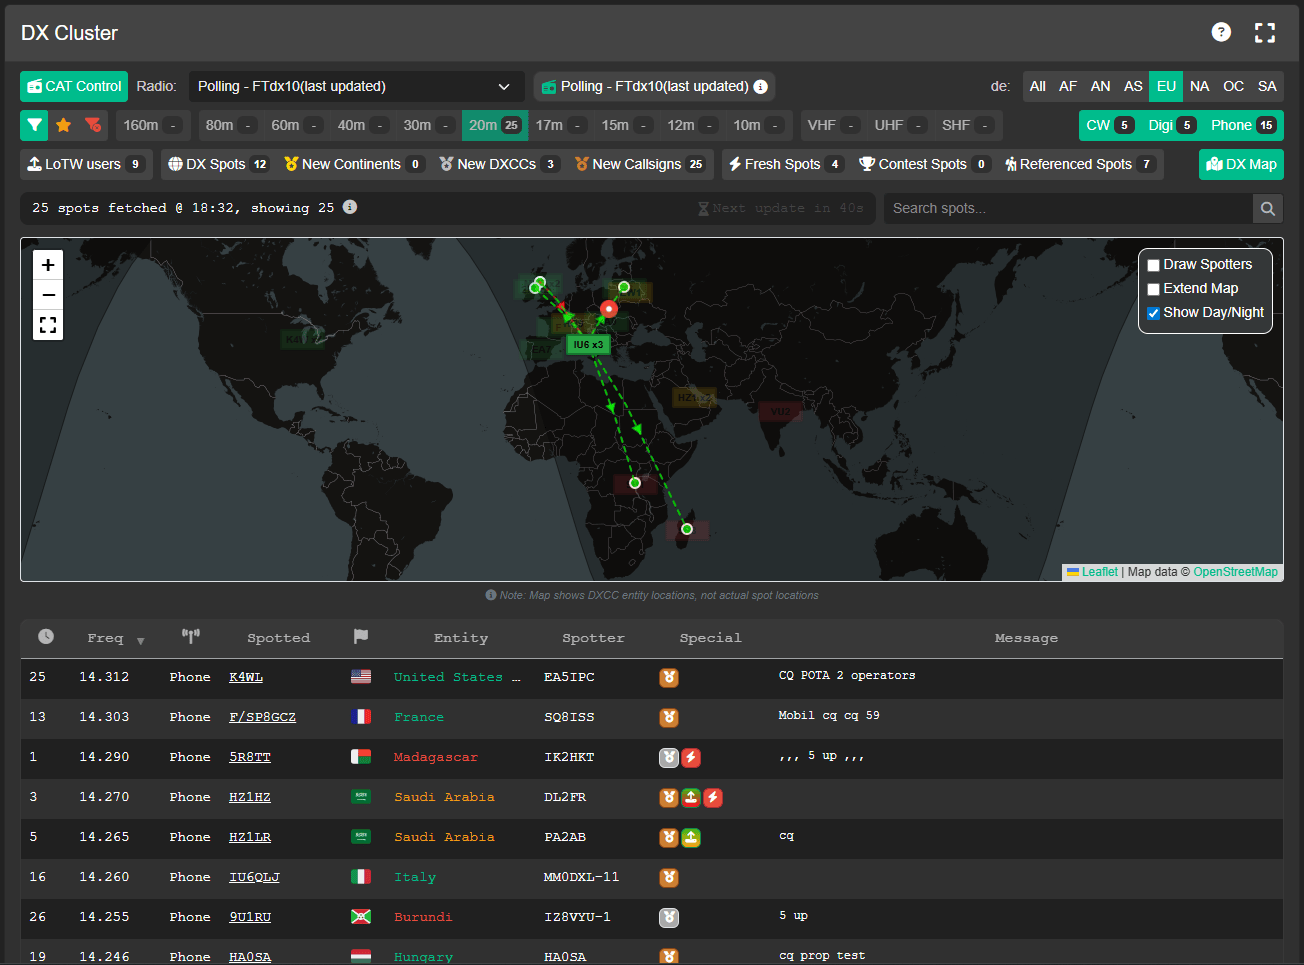Click info icon on Polling FTdx10 status
Viewport: 1304px width, 965px height.
pos(761,87)
